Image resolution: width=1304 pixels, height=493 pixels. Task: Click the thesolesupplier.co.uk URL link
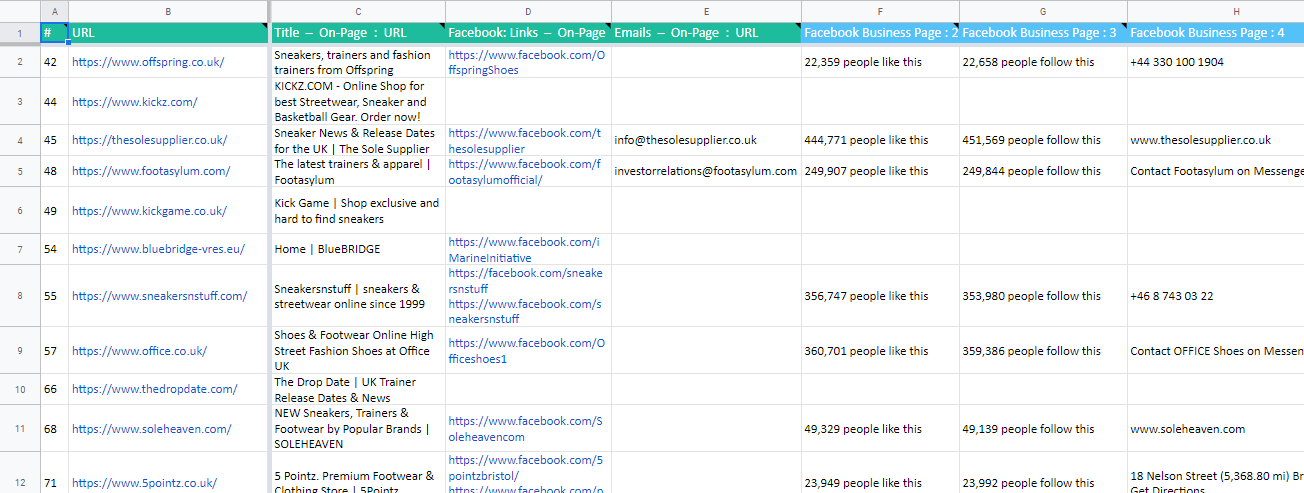150,140
